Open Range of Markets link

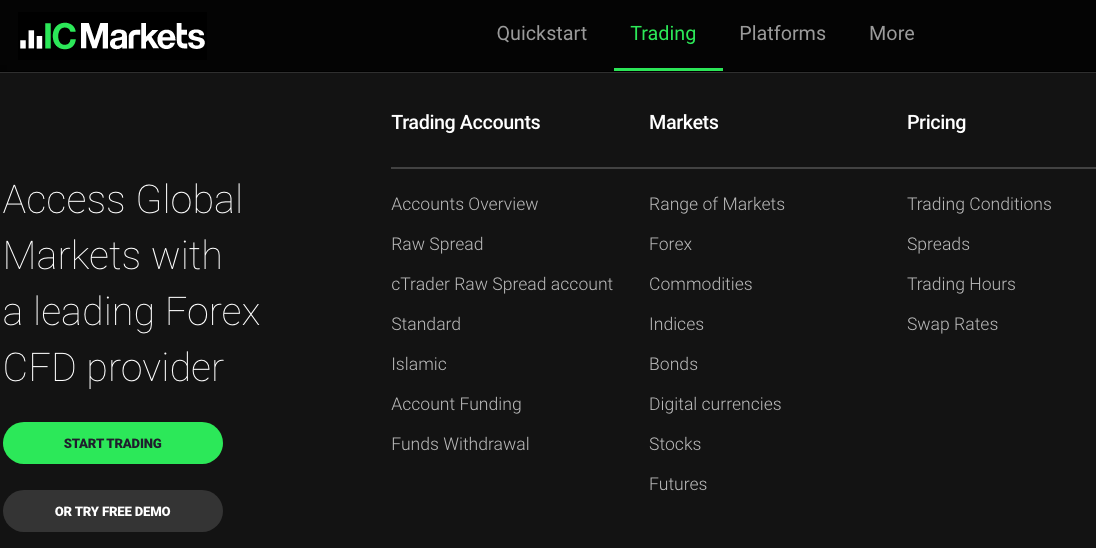pos(717,204)
